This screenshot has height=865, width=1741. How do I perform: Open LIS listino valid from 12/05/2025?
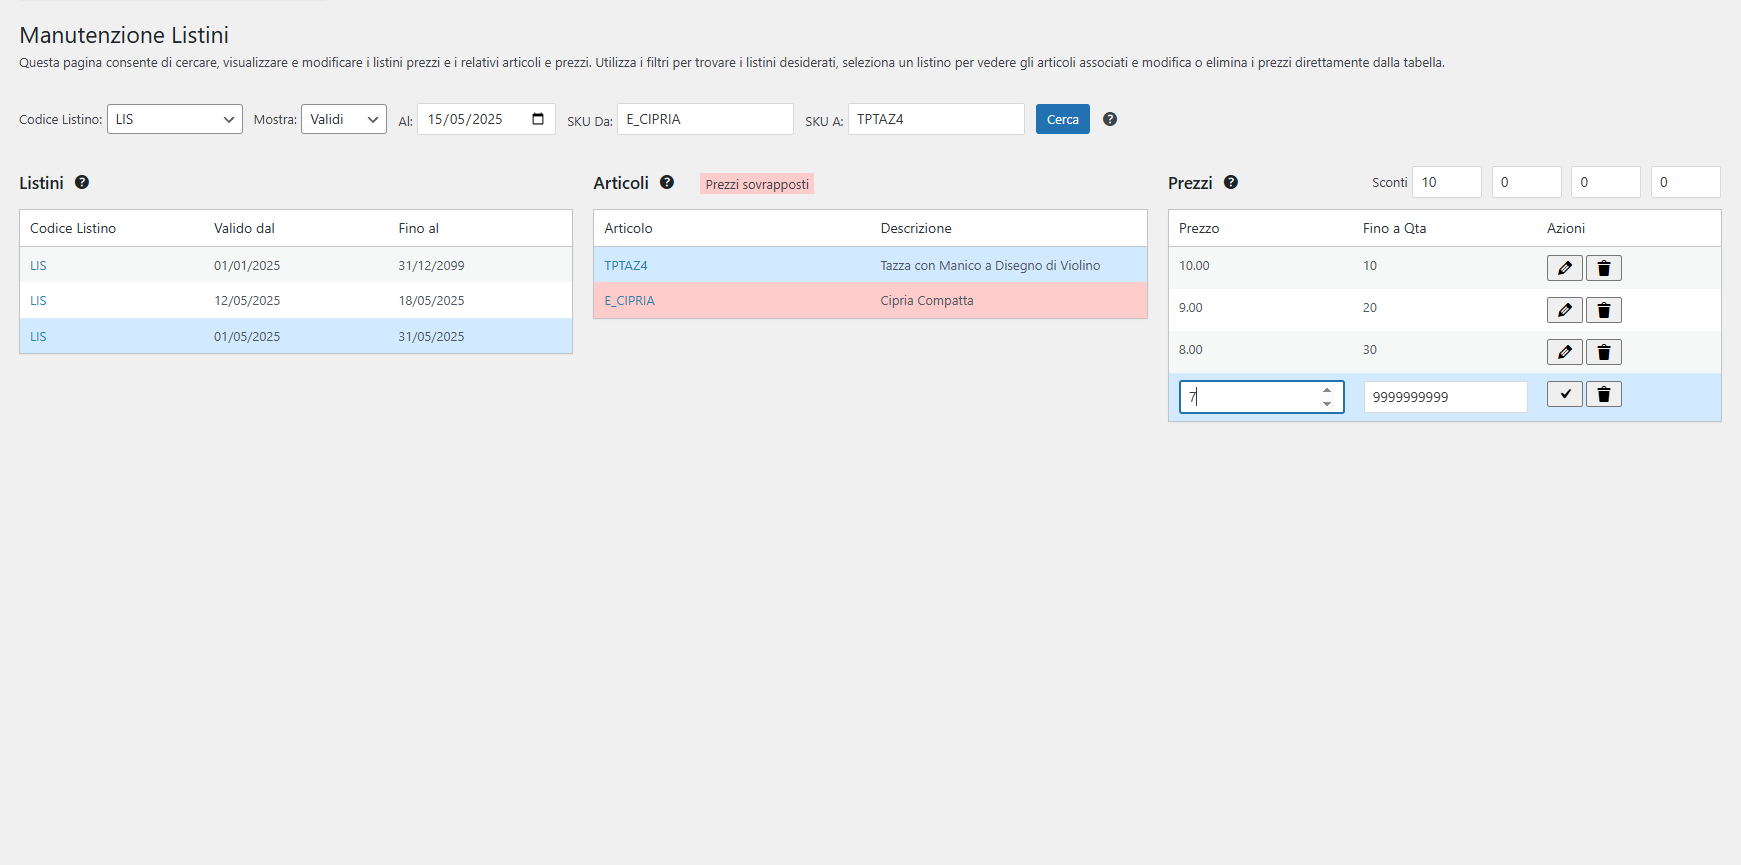[38, 300]
